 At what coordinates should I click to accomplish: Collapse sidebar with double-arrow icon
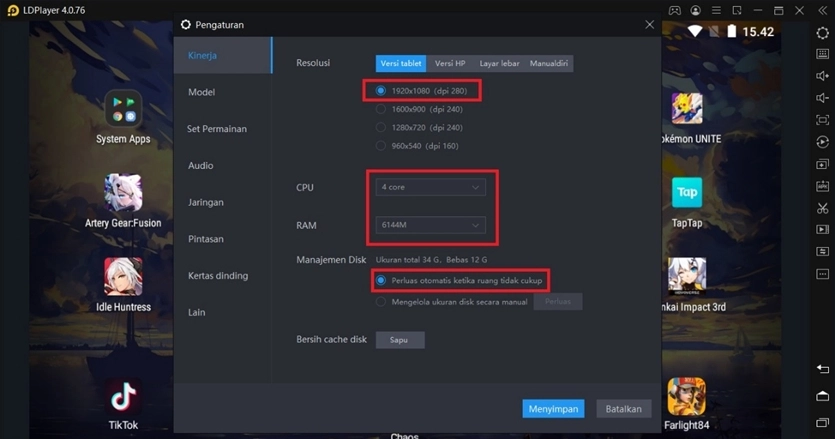[x=823, y=11]
